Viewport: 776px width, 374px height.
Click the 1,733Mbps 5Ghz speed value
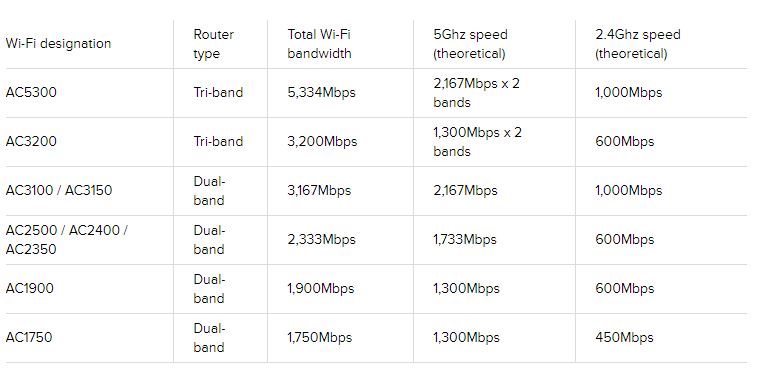[x=465, y=239]
